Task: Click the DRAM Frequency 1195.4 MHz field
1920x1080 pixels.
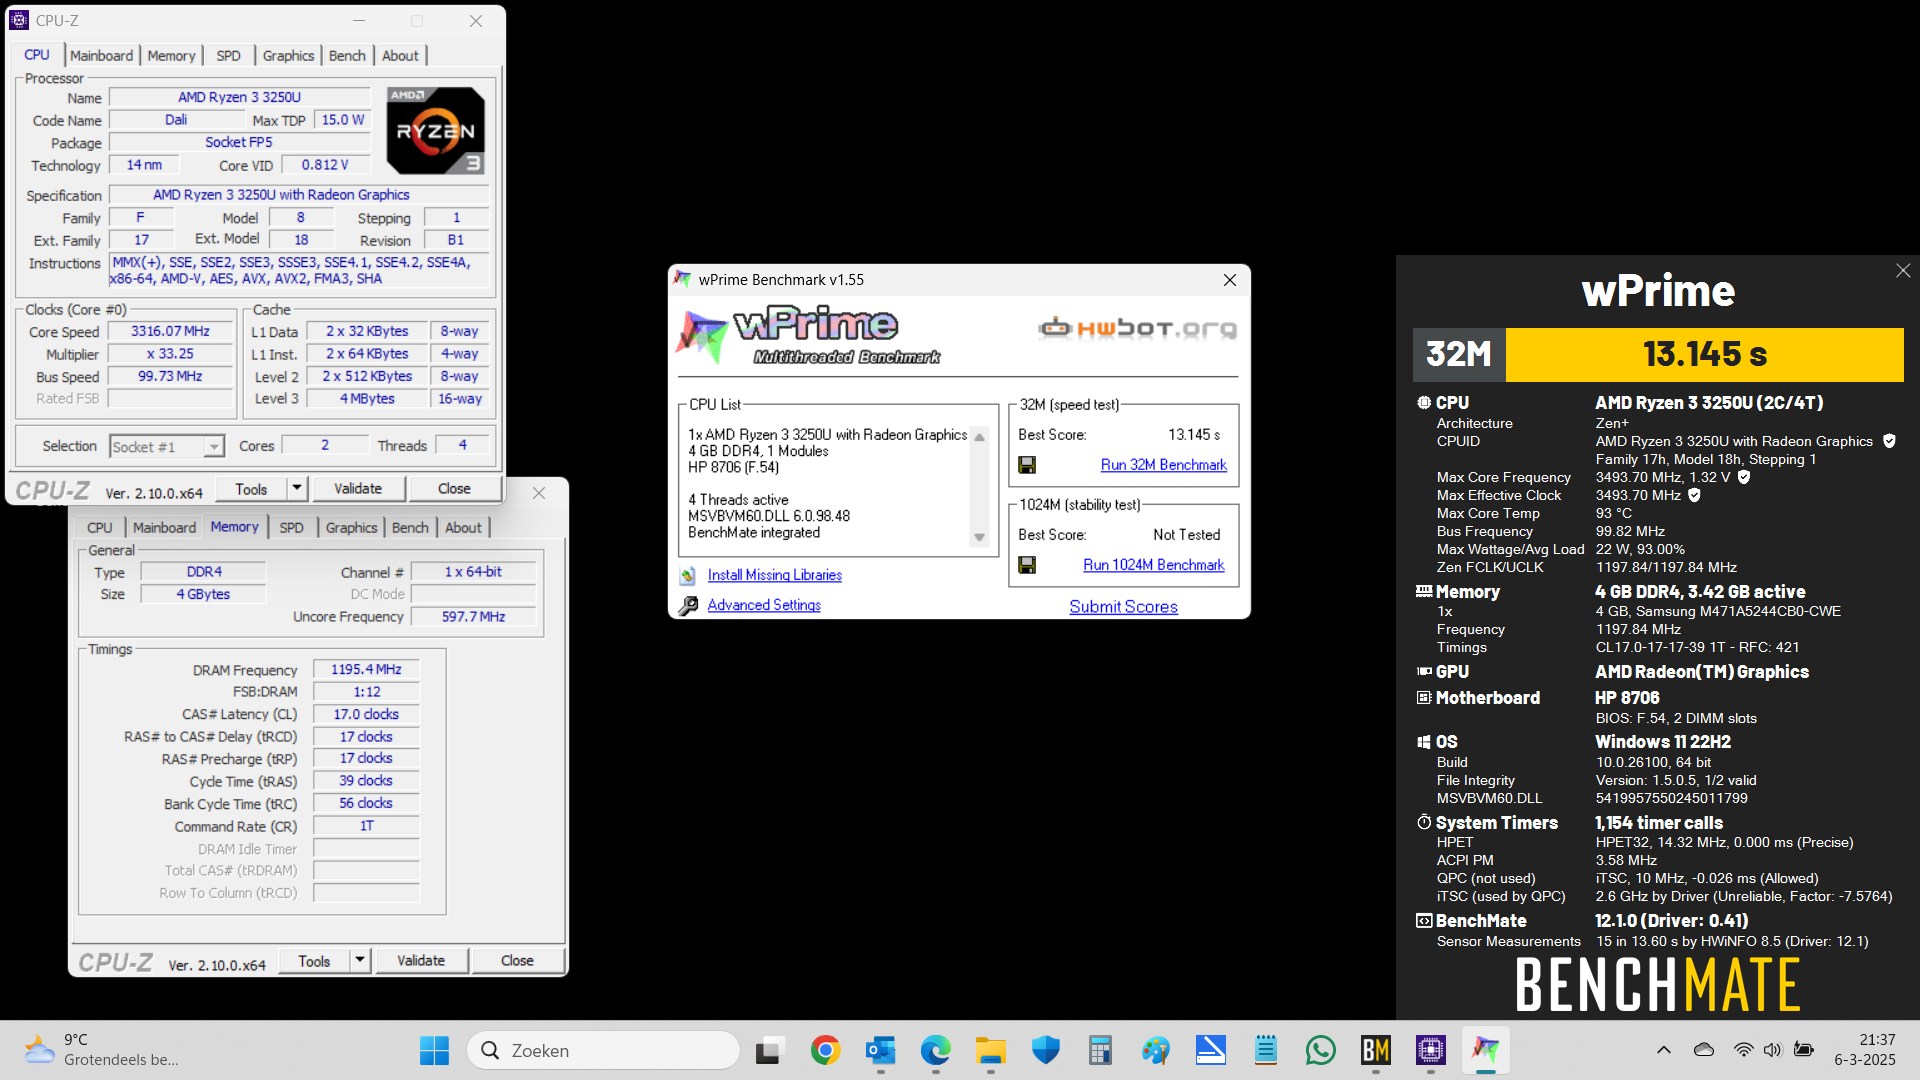Action: point(366,670)
